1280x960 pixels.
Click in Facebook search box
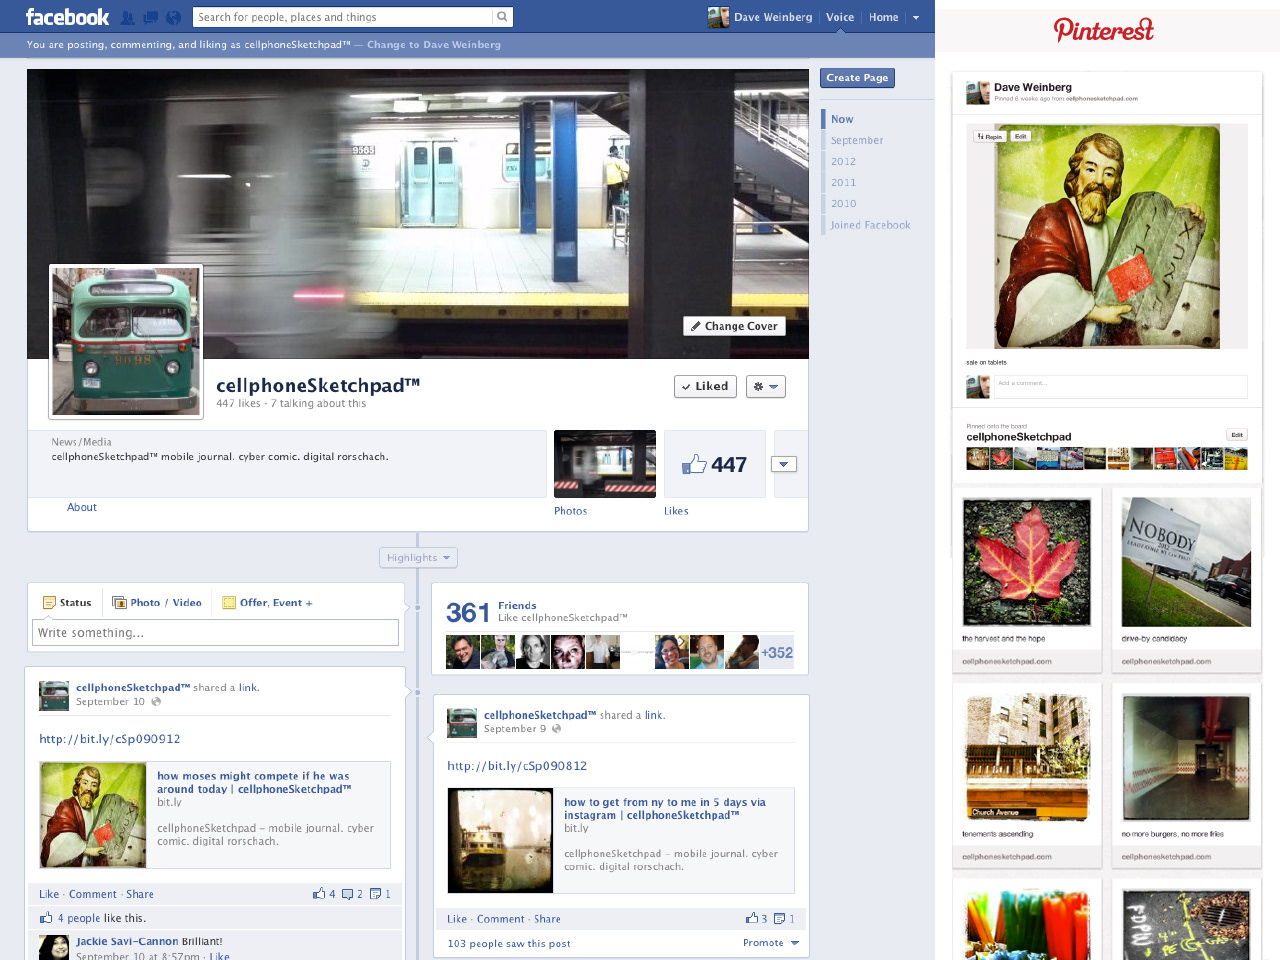[343, 17]
